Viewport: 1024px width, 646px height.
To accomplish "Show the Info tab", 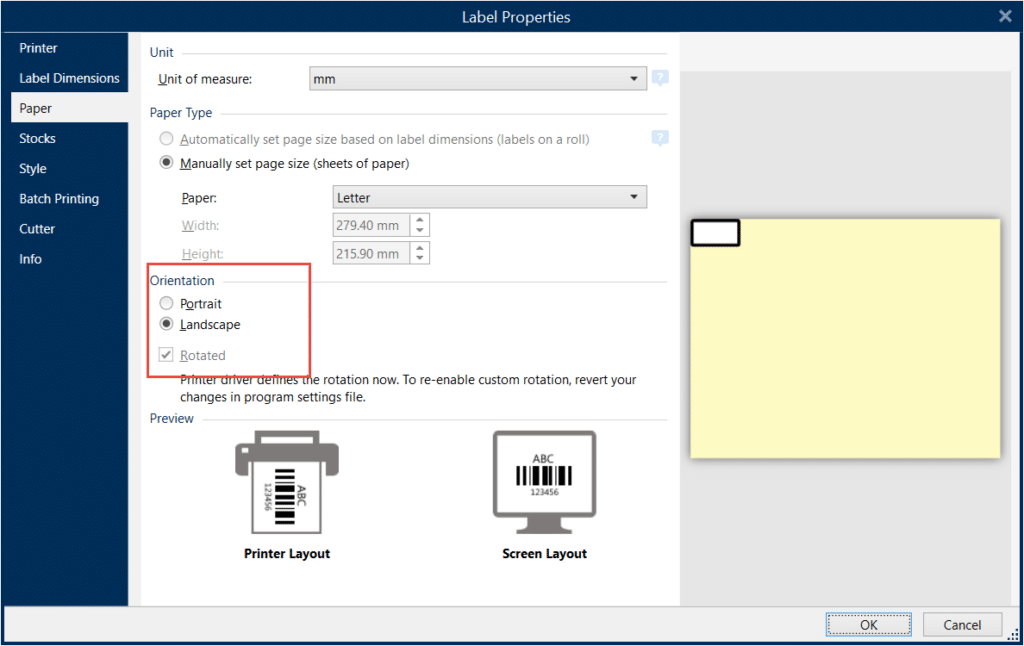I will pyautogui.click(x=69, y=259).
